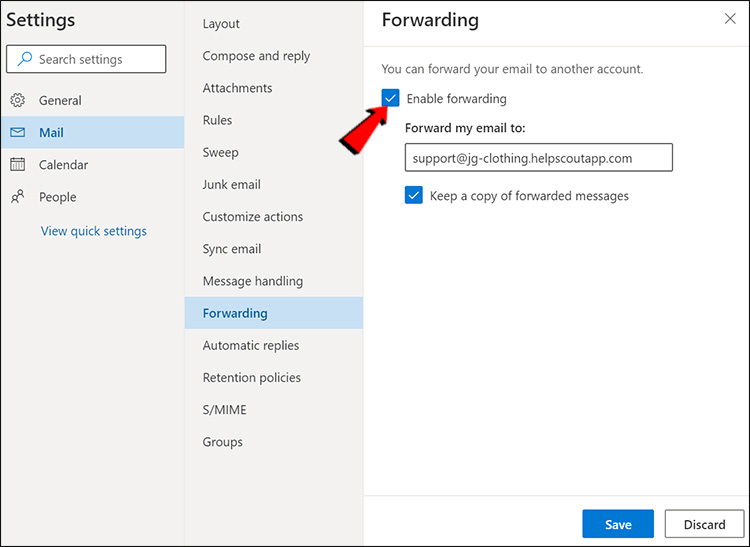Click the search magnifier icon
Viewport: 750px width, 547px height.
click(x=24, y=59)
